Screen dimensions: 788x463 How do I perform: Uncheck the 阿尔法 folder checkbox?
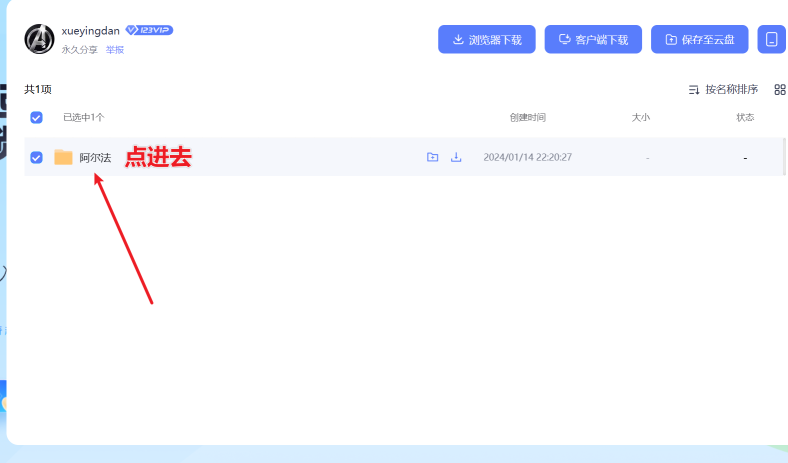coord(37,157)
